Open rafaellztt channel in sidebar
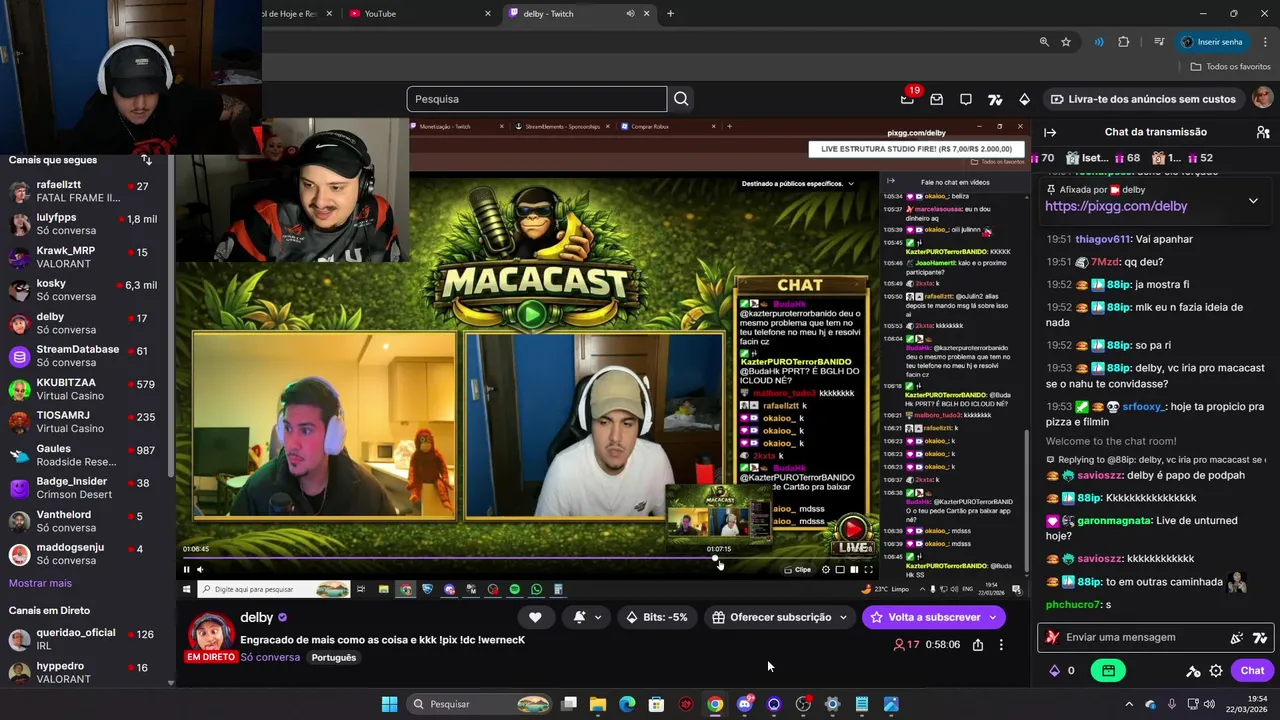This screenshot has width=1280, height=720. [x=84, y=191]
